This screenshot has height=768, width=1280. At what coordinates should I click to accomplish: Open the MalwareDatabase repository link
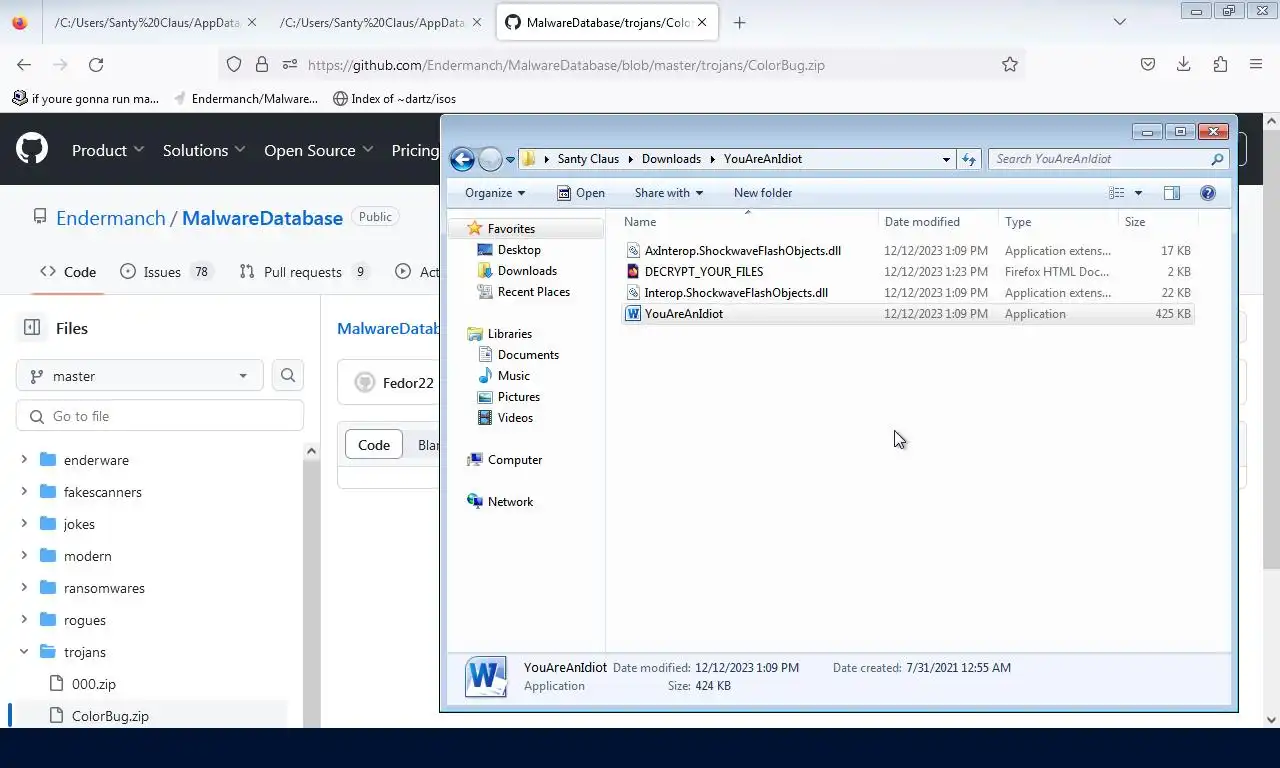coord(262,218)
